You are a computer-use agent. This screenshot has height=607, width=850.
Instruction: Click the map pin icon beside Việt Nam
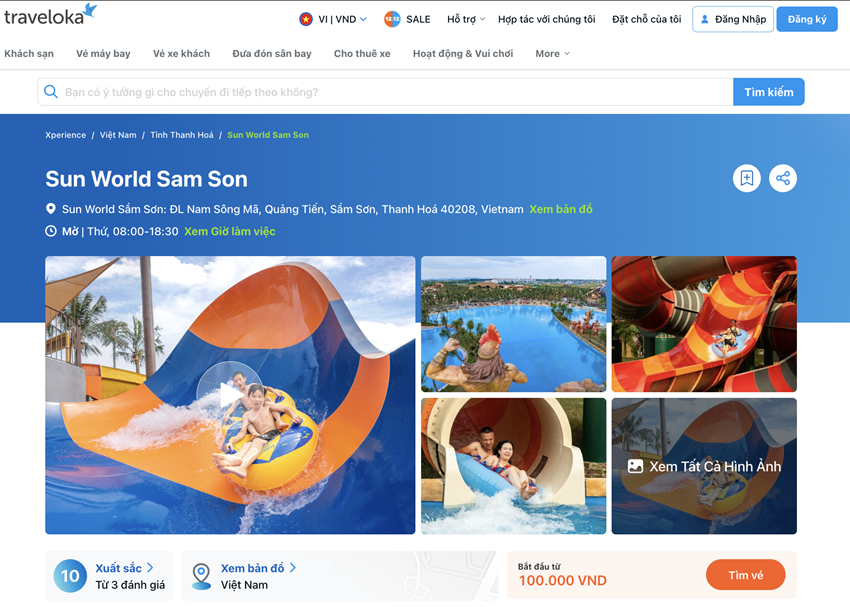click(x=202, y=576)
